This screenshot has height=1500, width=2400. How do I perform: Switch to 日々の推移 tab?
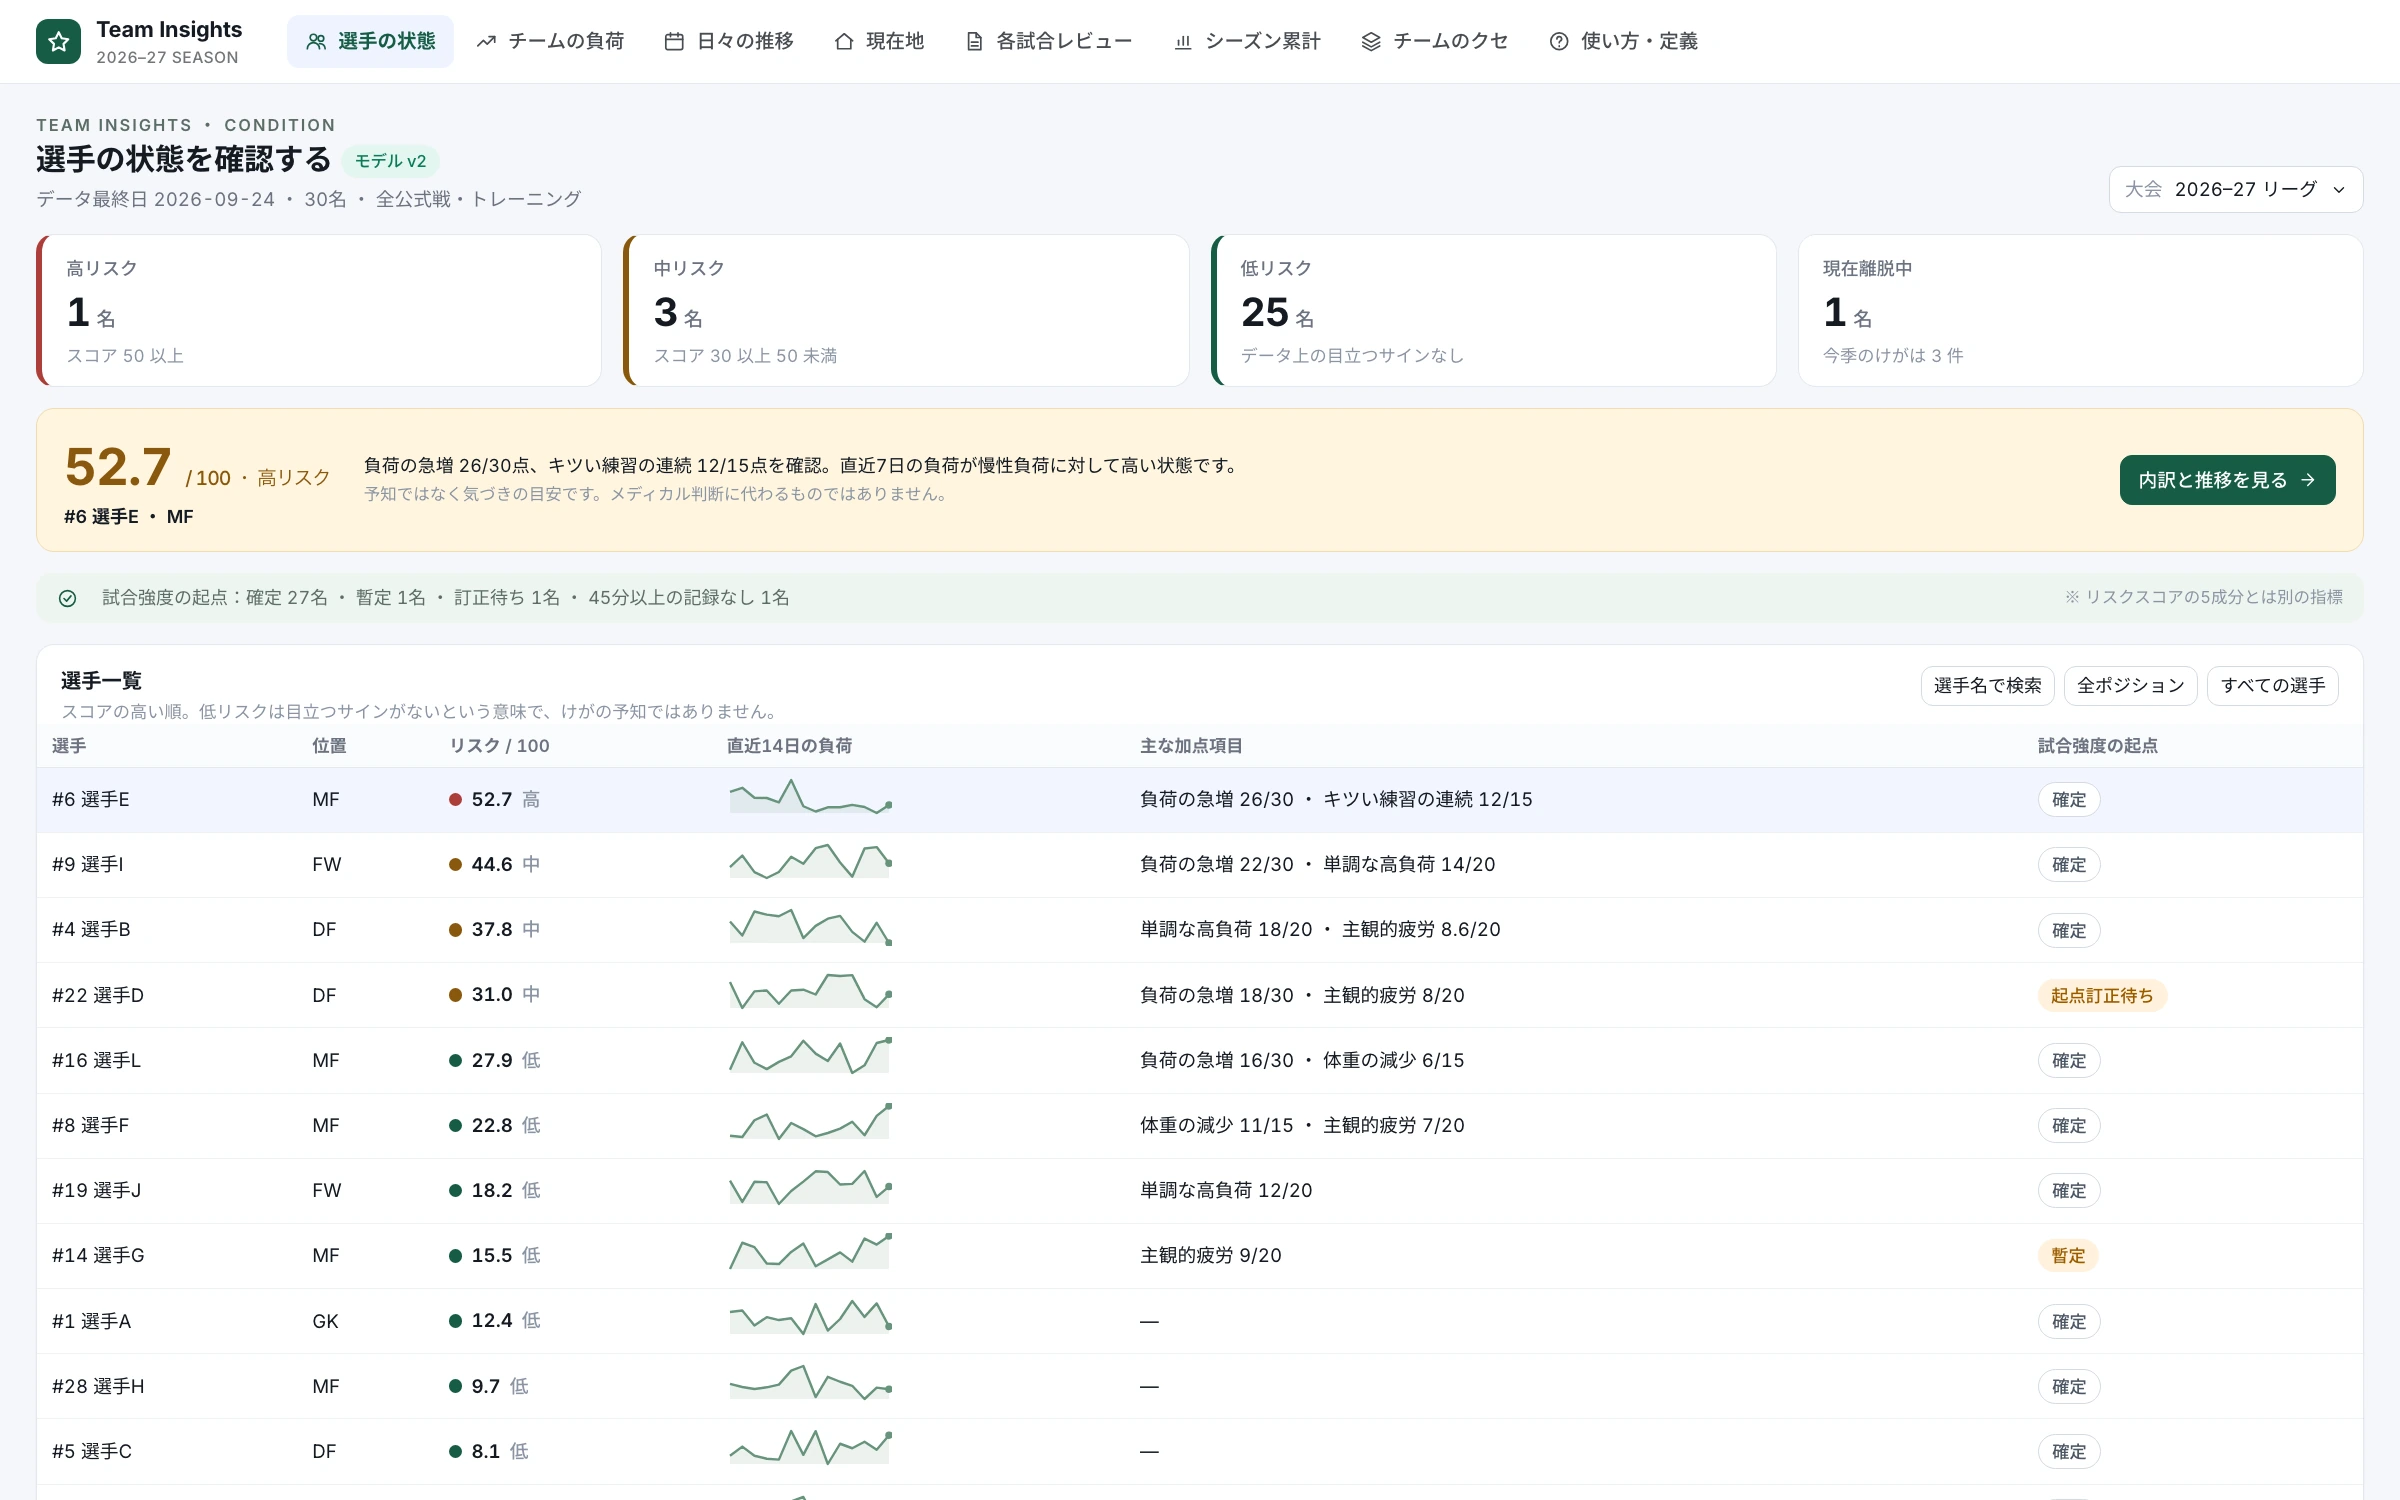[x=729, y=41]
